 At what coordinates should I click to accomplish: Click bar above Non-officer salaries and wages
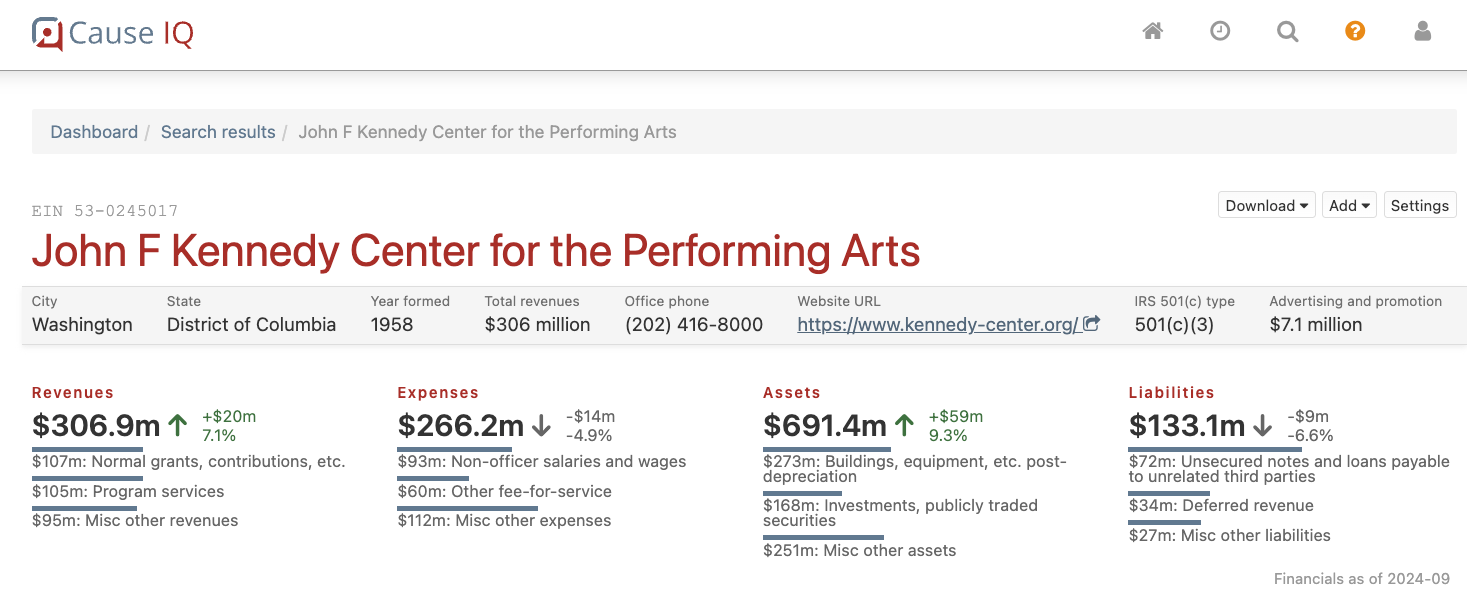(455, 450)
